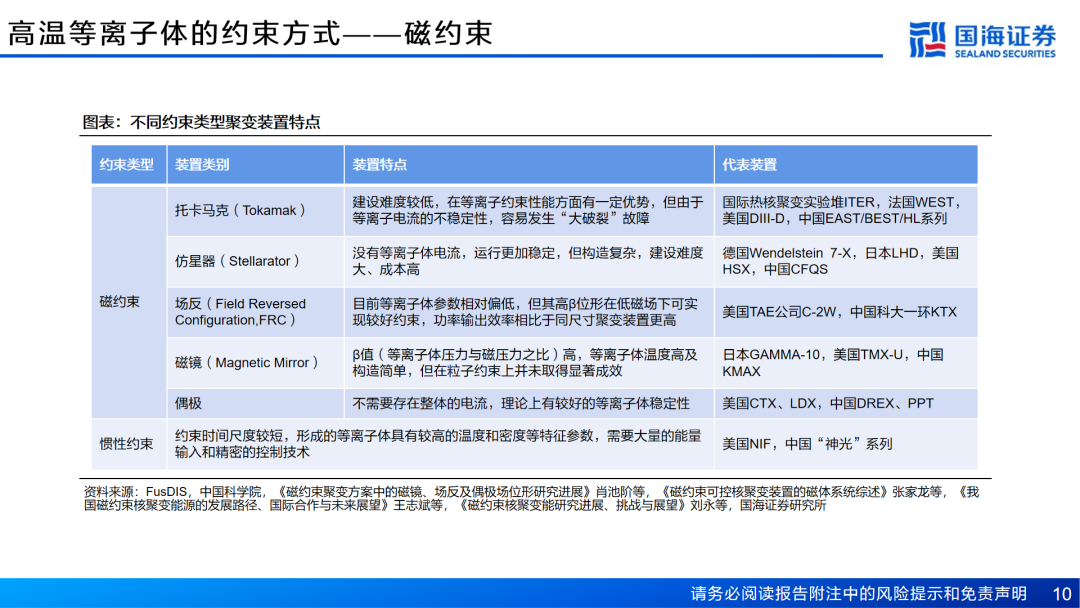Image resolution: width=1080 pixels, height=608 pixels.
Task: Click the page number 10
Action: 1061,594
